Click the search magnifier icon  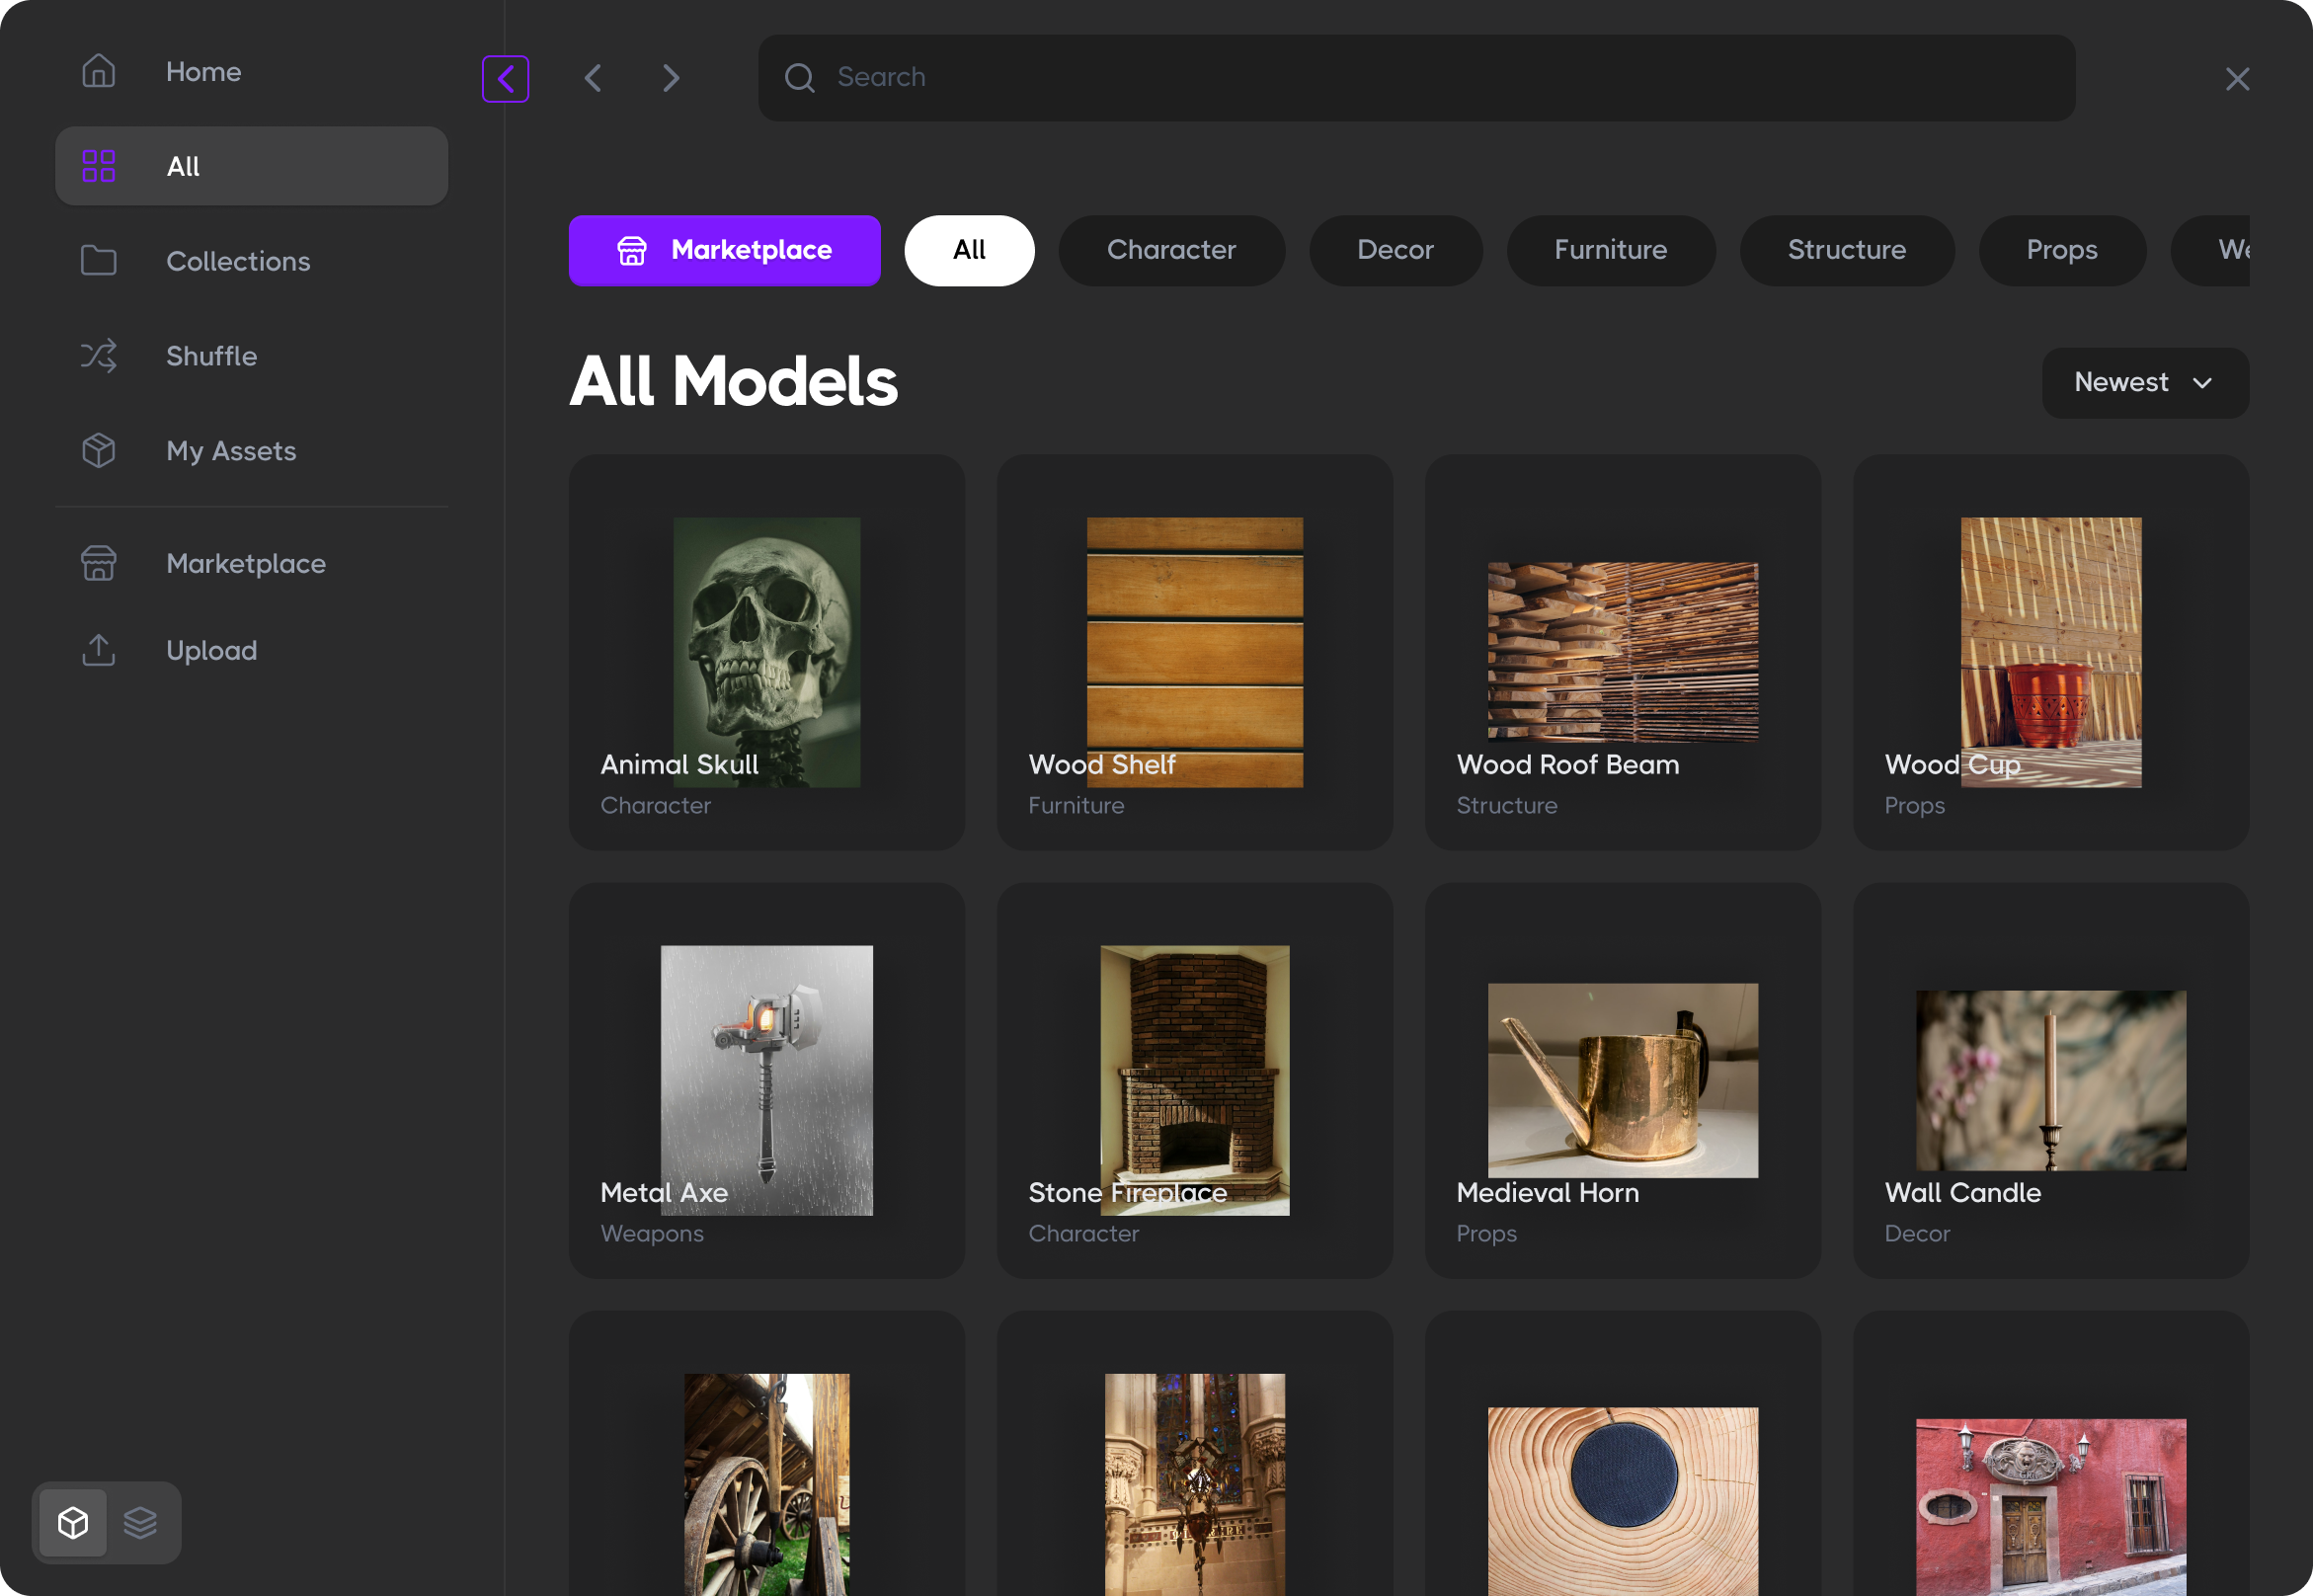tap(799, 78)
